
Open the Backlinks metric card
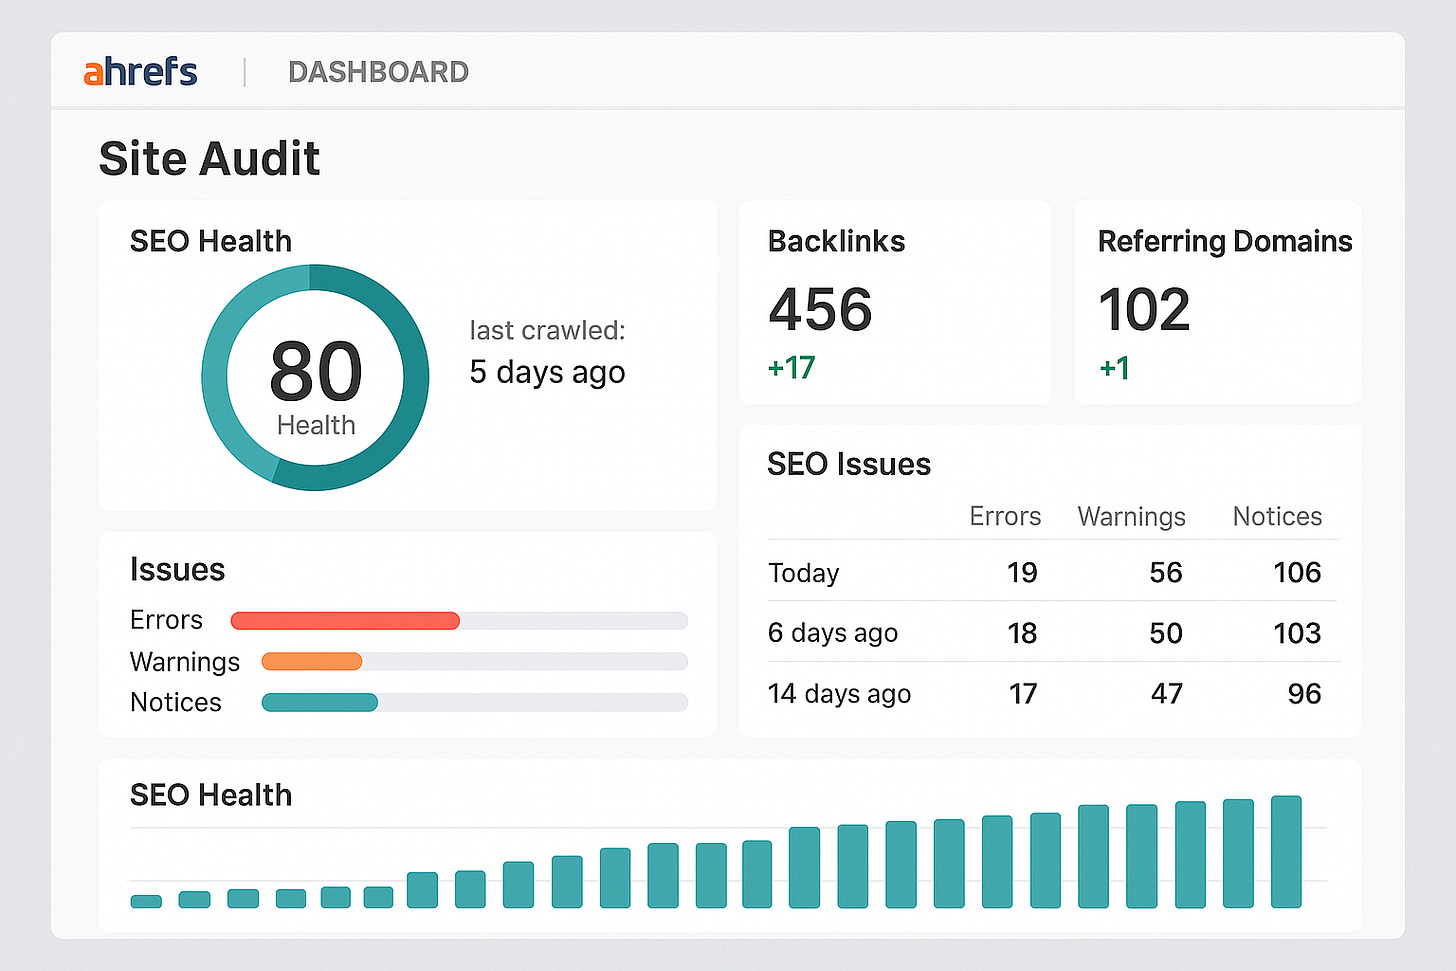(x=894, y=302)
